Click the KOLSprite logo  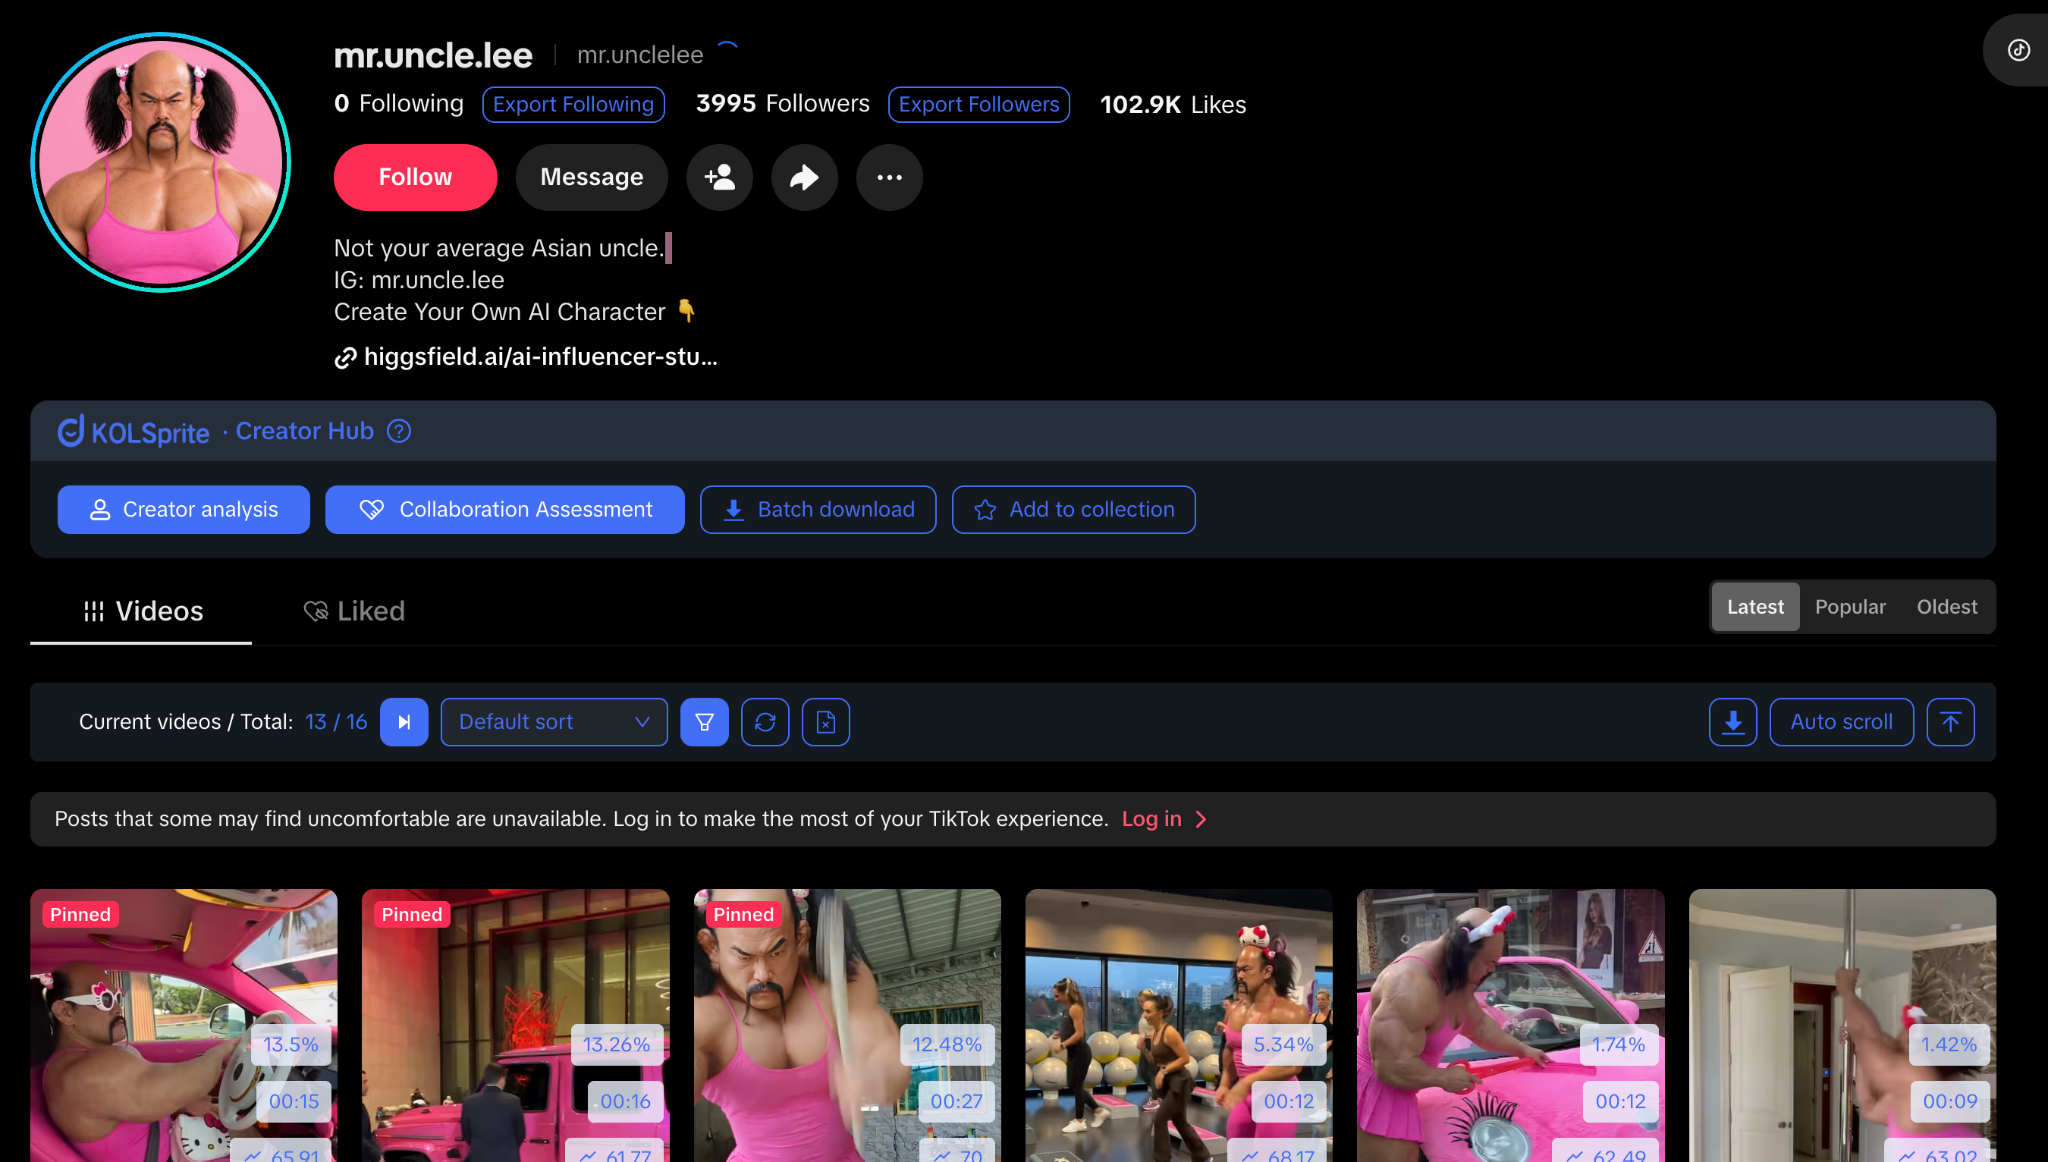[134, 431]
